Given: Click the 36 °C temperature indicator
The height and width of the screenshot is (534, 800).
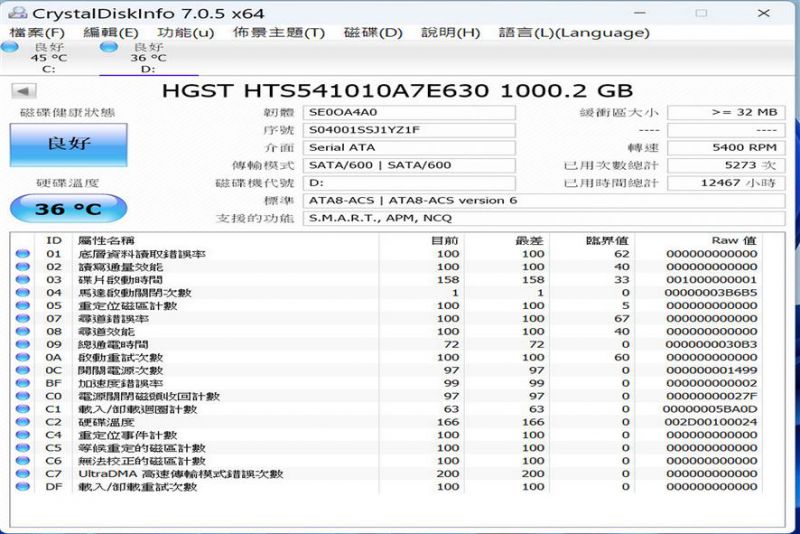Looking at the screenshot, I should pyautogui.click(x=68, y=209).
